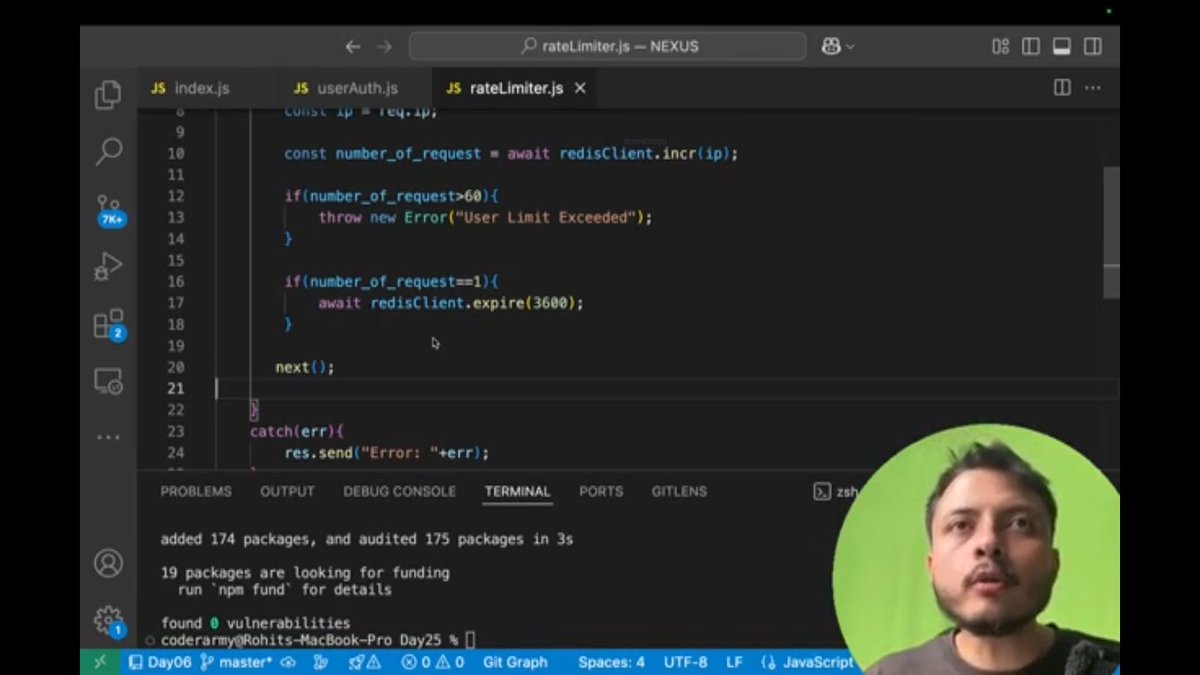Toggle the secondary side bar
1200x675 pixels.
click(1093, 46)
